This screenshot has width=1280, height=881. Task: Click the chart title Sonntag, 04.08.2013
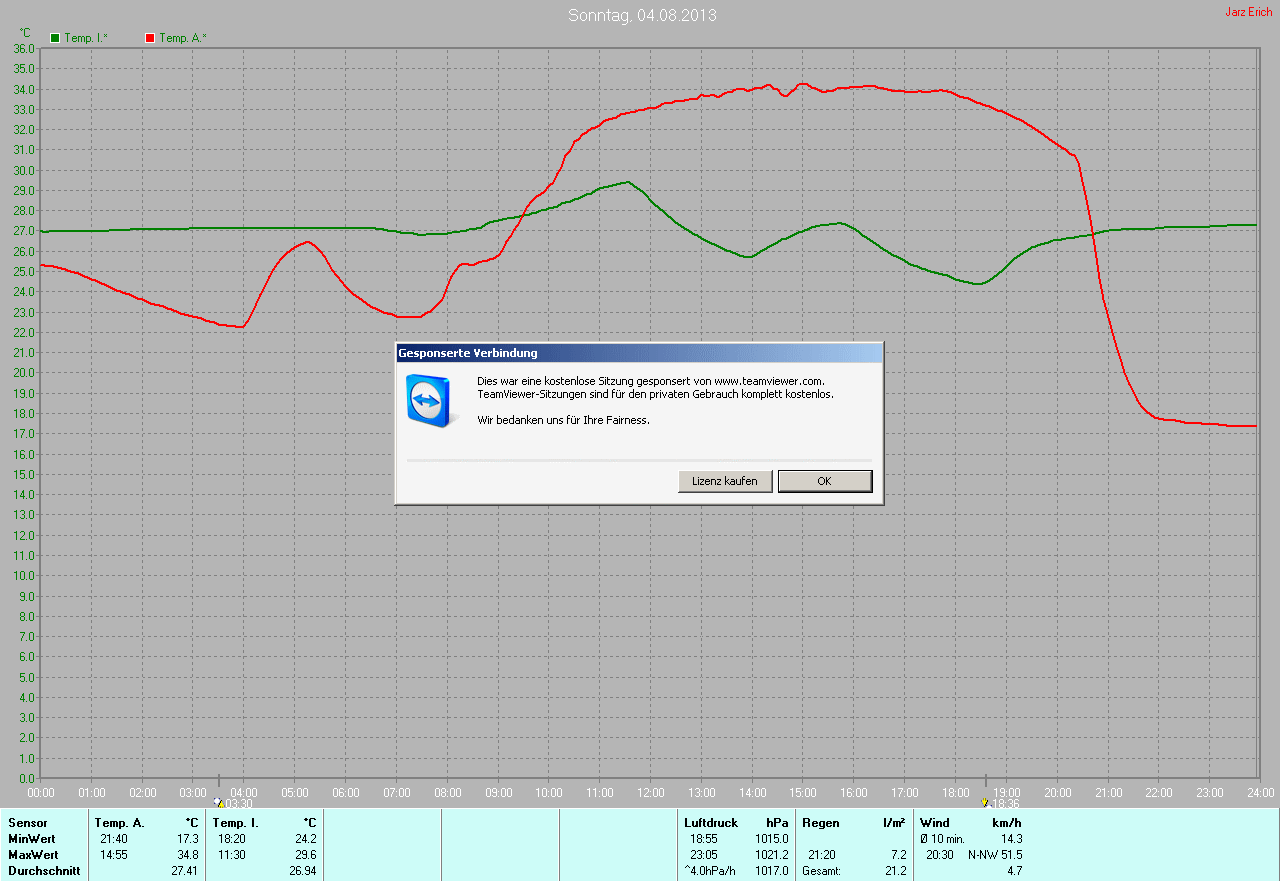tap(642, 15)
